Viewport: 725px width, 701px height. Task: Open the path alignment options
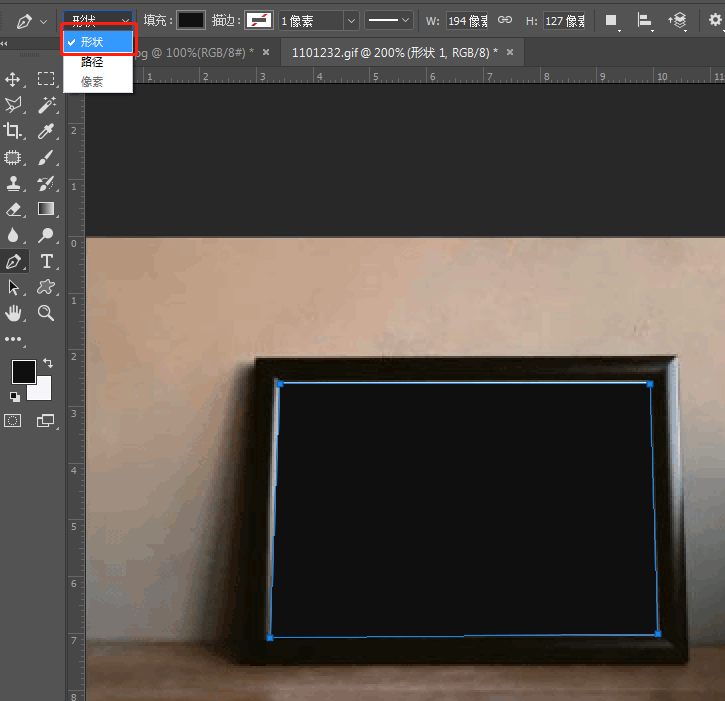click(644, 20)
